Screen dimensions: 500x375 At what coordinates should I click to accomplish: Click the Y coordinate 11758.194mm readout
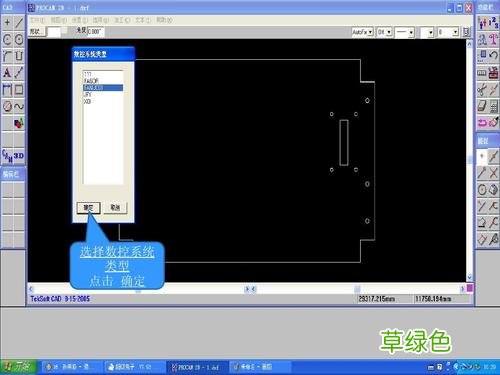point(433,299)
